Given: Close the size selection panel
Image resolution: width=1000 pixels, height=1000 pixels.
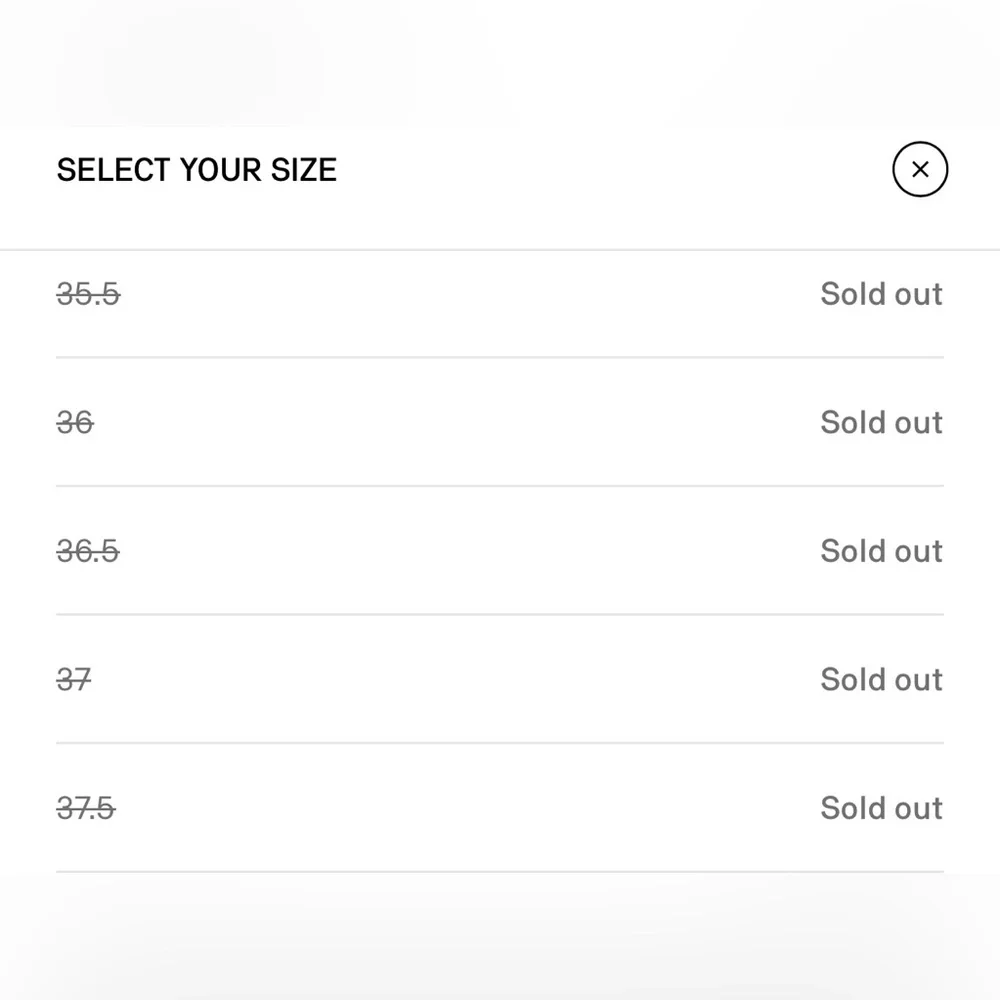Looking at the screenshot, I should (x=920, y=170).
